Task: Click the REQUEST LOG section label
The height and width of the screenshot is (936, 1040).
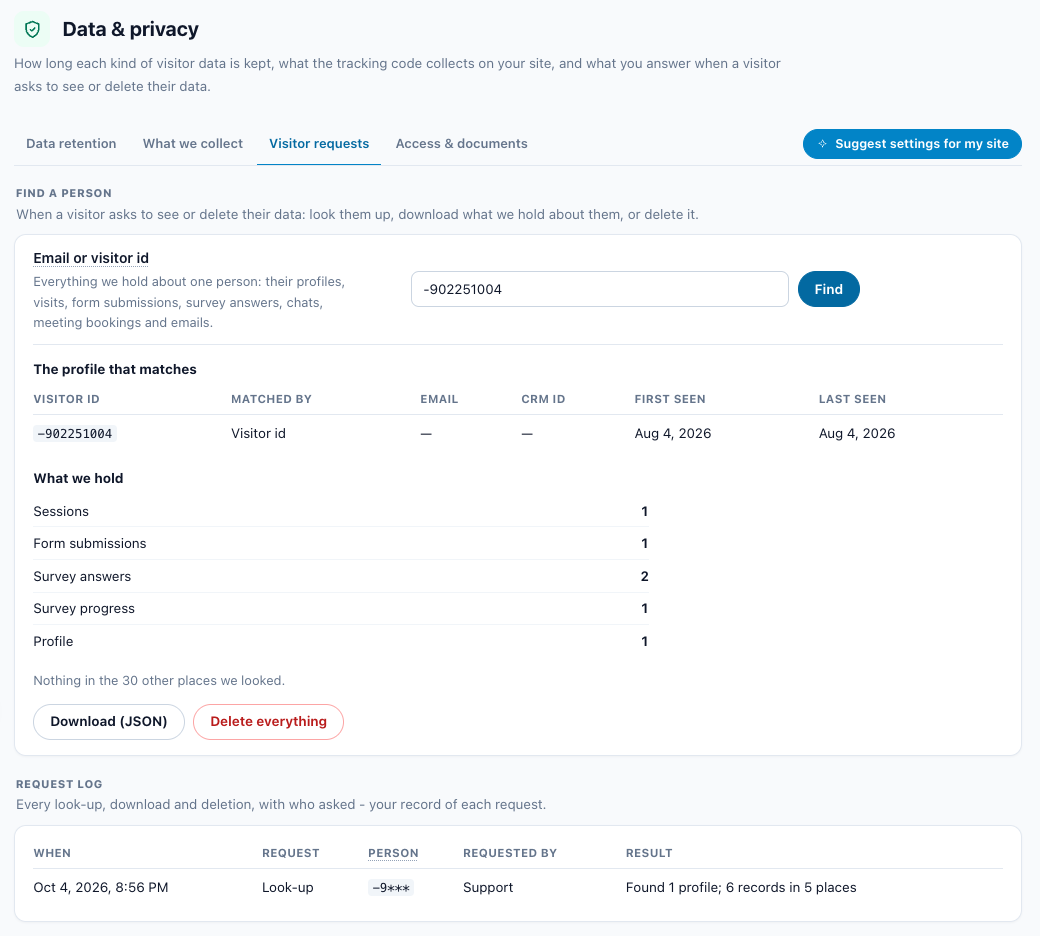Action: click(x=59, y=784)
